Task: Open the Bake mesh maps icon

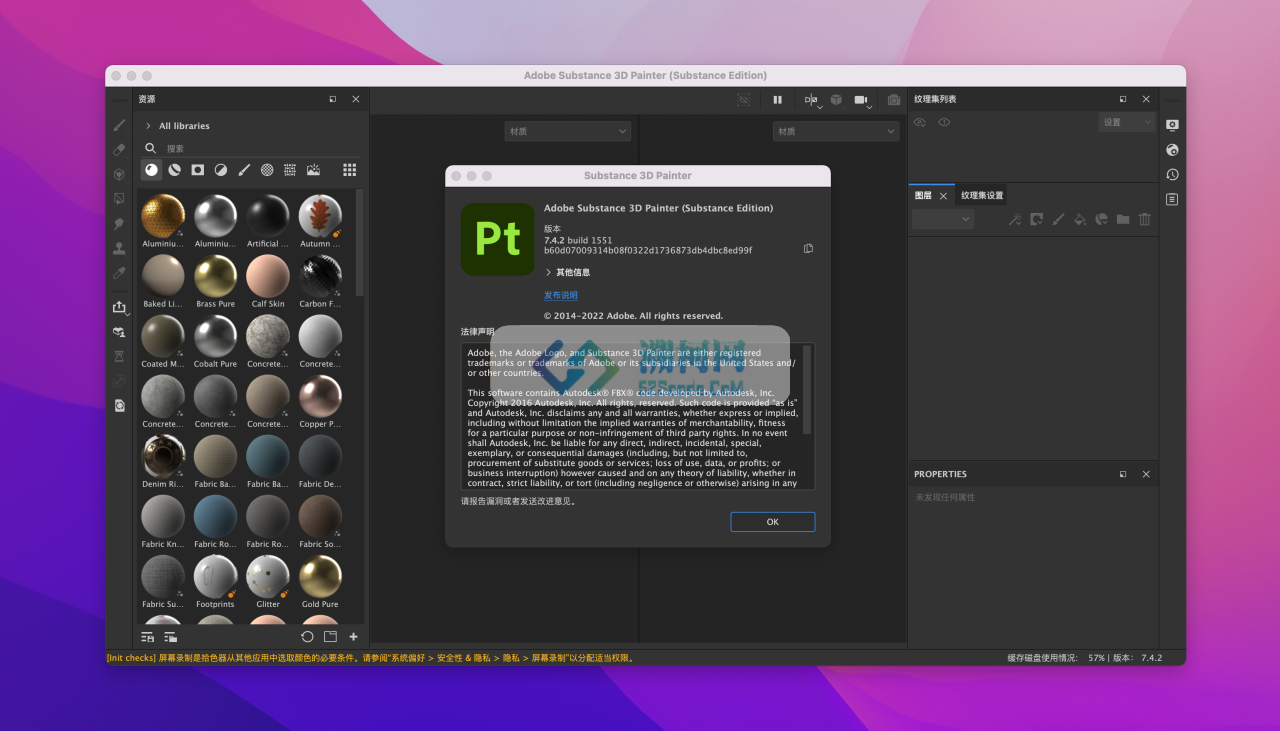Action: coord(119,332)
